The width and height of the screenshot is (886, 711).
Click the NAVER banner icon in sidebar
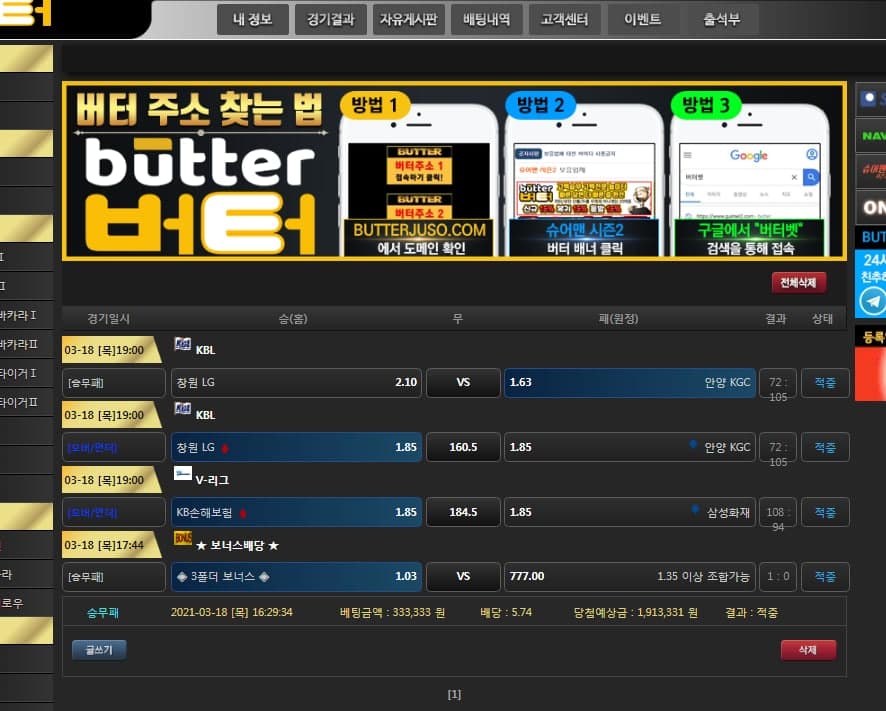click(x=871, y=135)
